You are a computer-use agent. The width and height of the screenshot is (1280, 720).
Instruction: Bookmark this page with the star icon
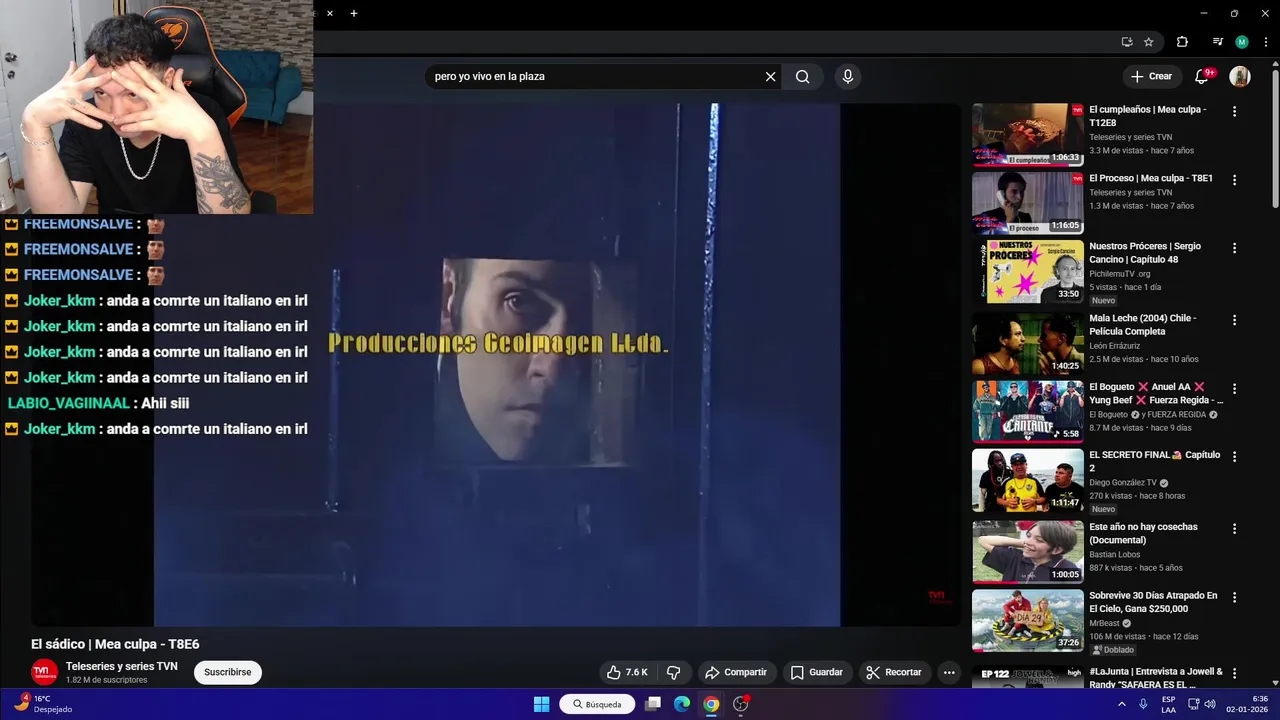[1149, 42]
